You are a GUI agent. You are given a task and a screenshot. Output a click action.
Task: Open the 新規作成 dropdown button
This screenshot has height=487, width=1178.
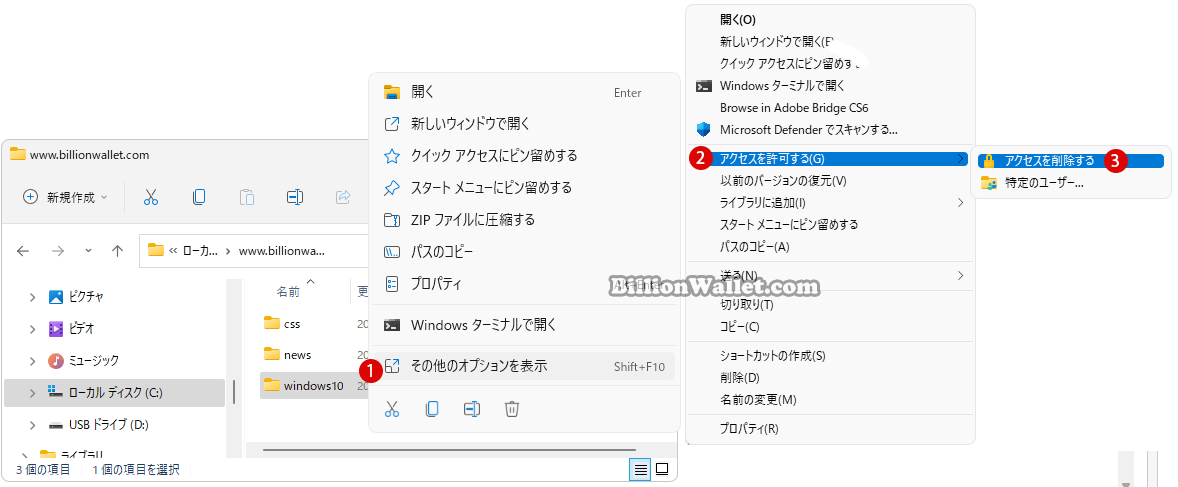click(66, 197)
